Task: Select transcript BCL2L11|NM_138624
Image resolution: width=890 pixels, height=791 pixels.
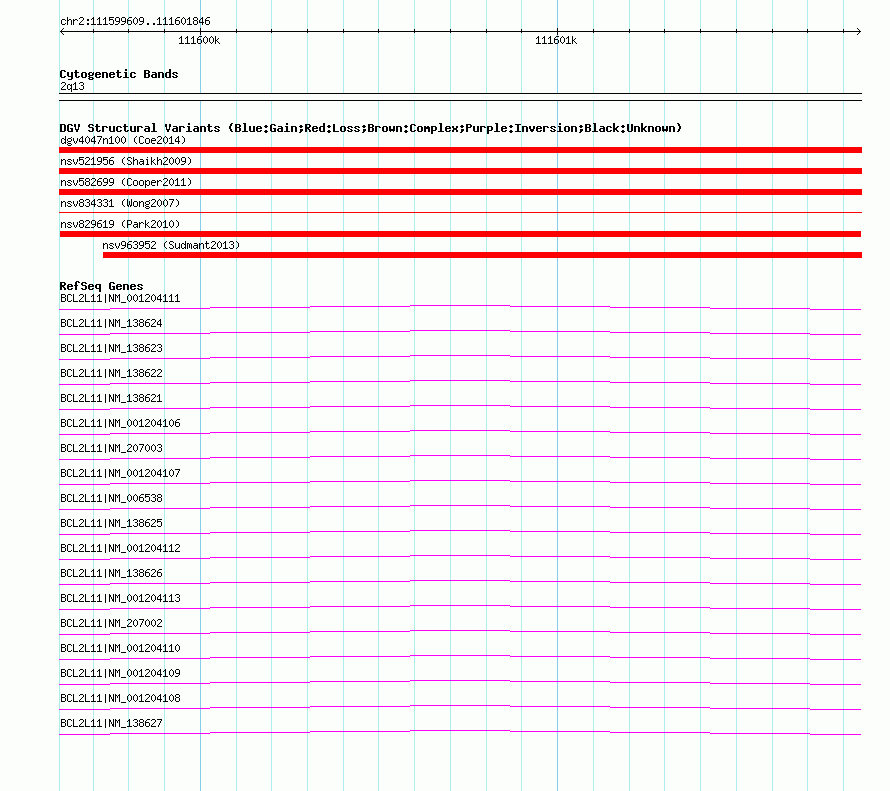Action: tap(111, 323)
